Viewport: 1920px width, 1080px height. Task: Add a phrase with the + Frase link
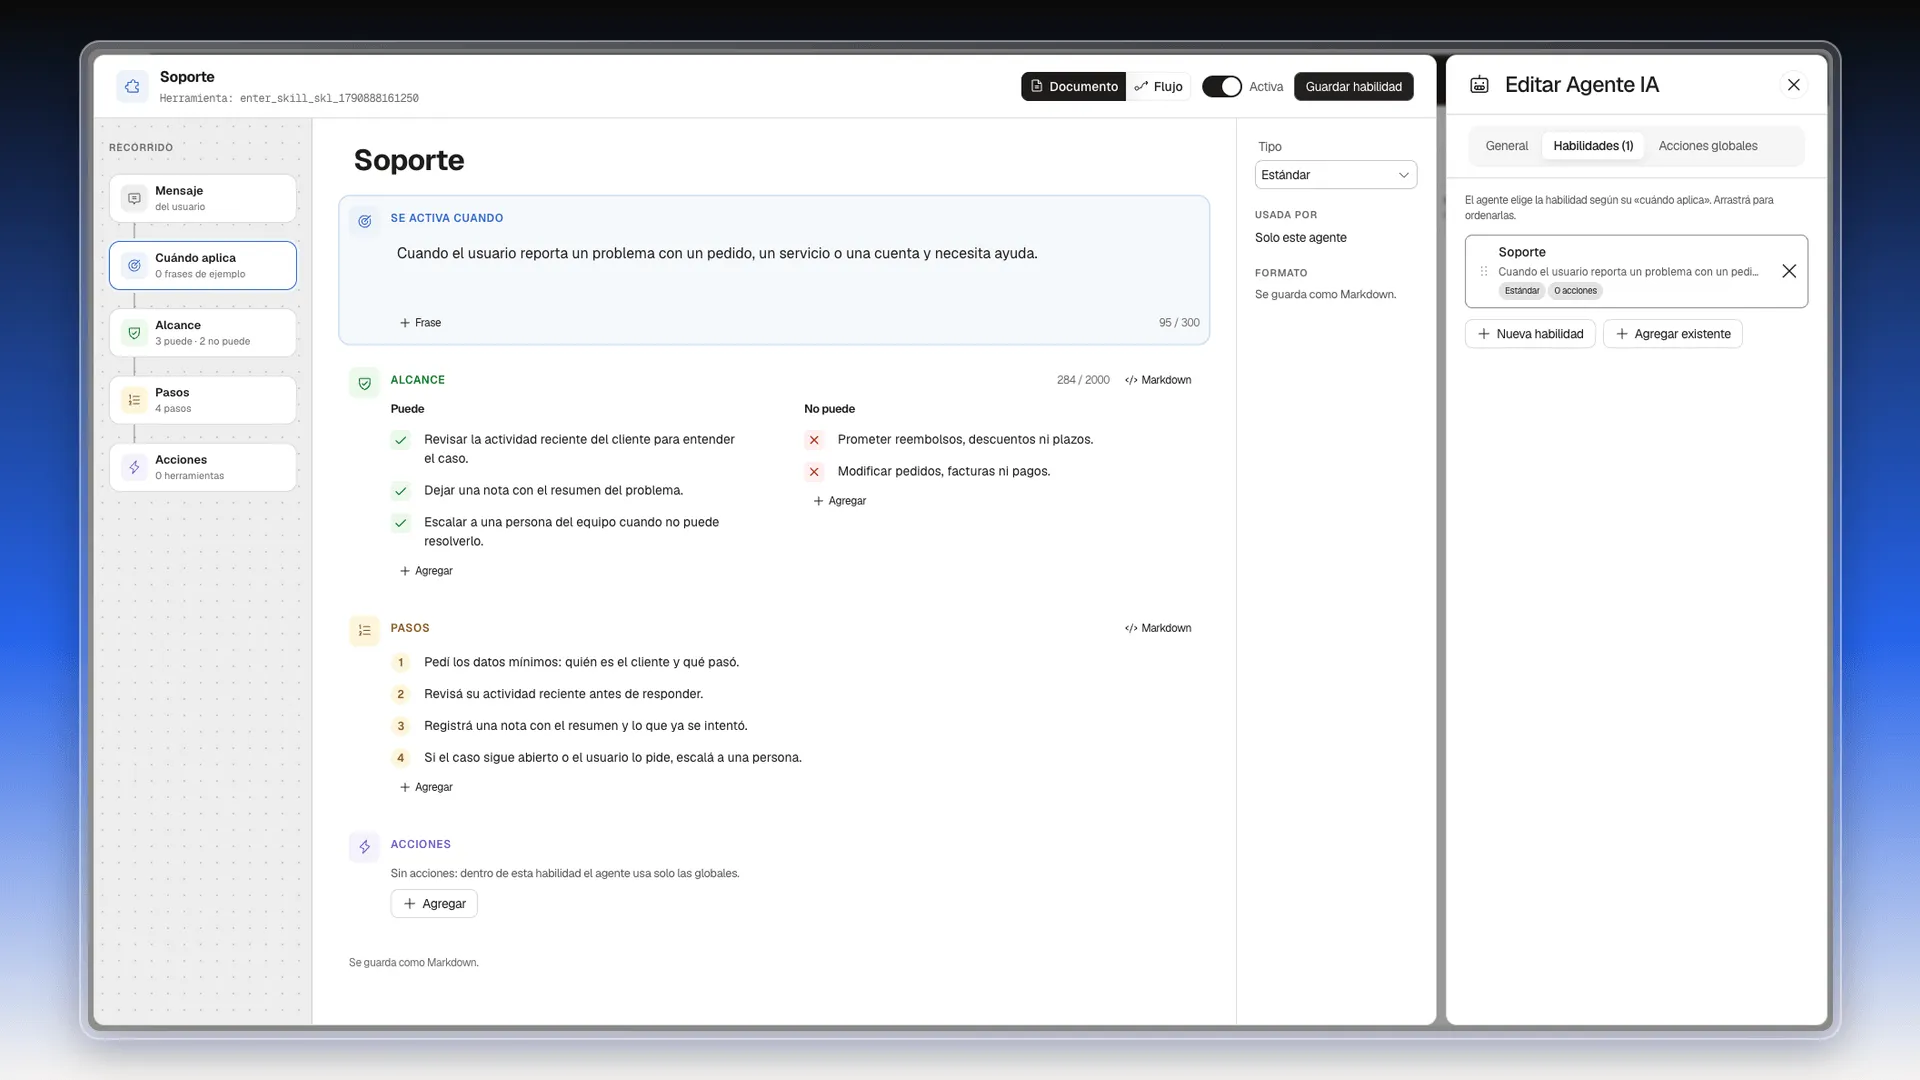pyautogui.click(x=421, y=323)
